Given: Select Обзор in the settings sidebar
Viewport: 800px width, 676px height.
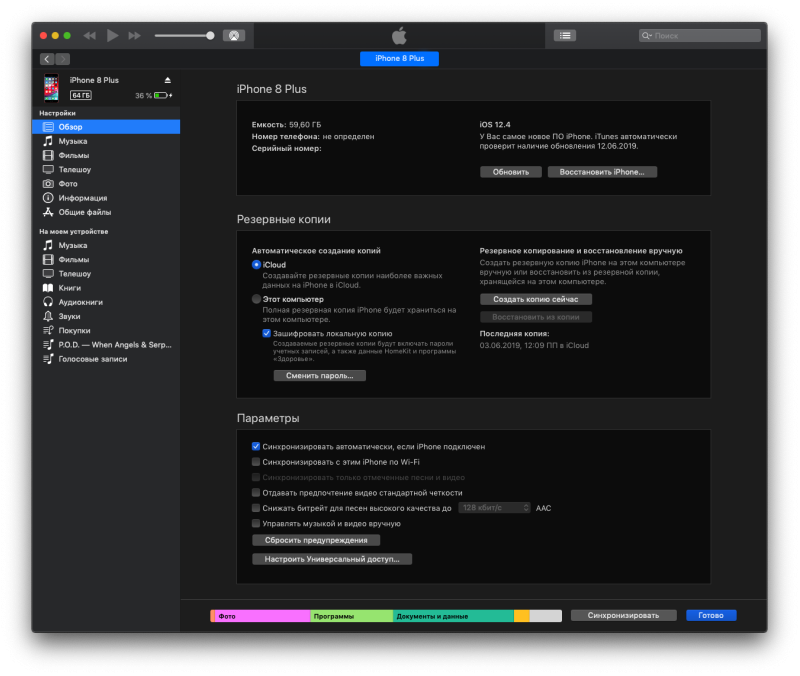Looking at the screenshot, I should [106, 127].
